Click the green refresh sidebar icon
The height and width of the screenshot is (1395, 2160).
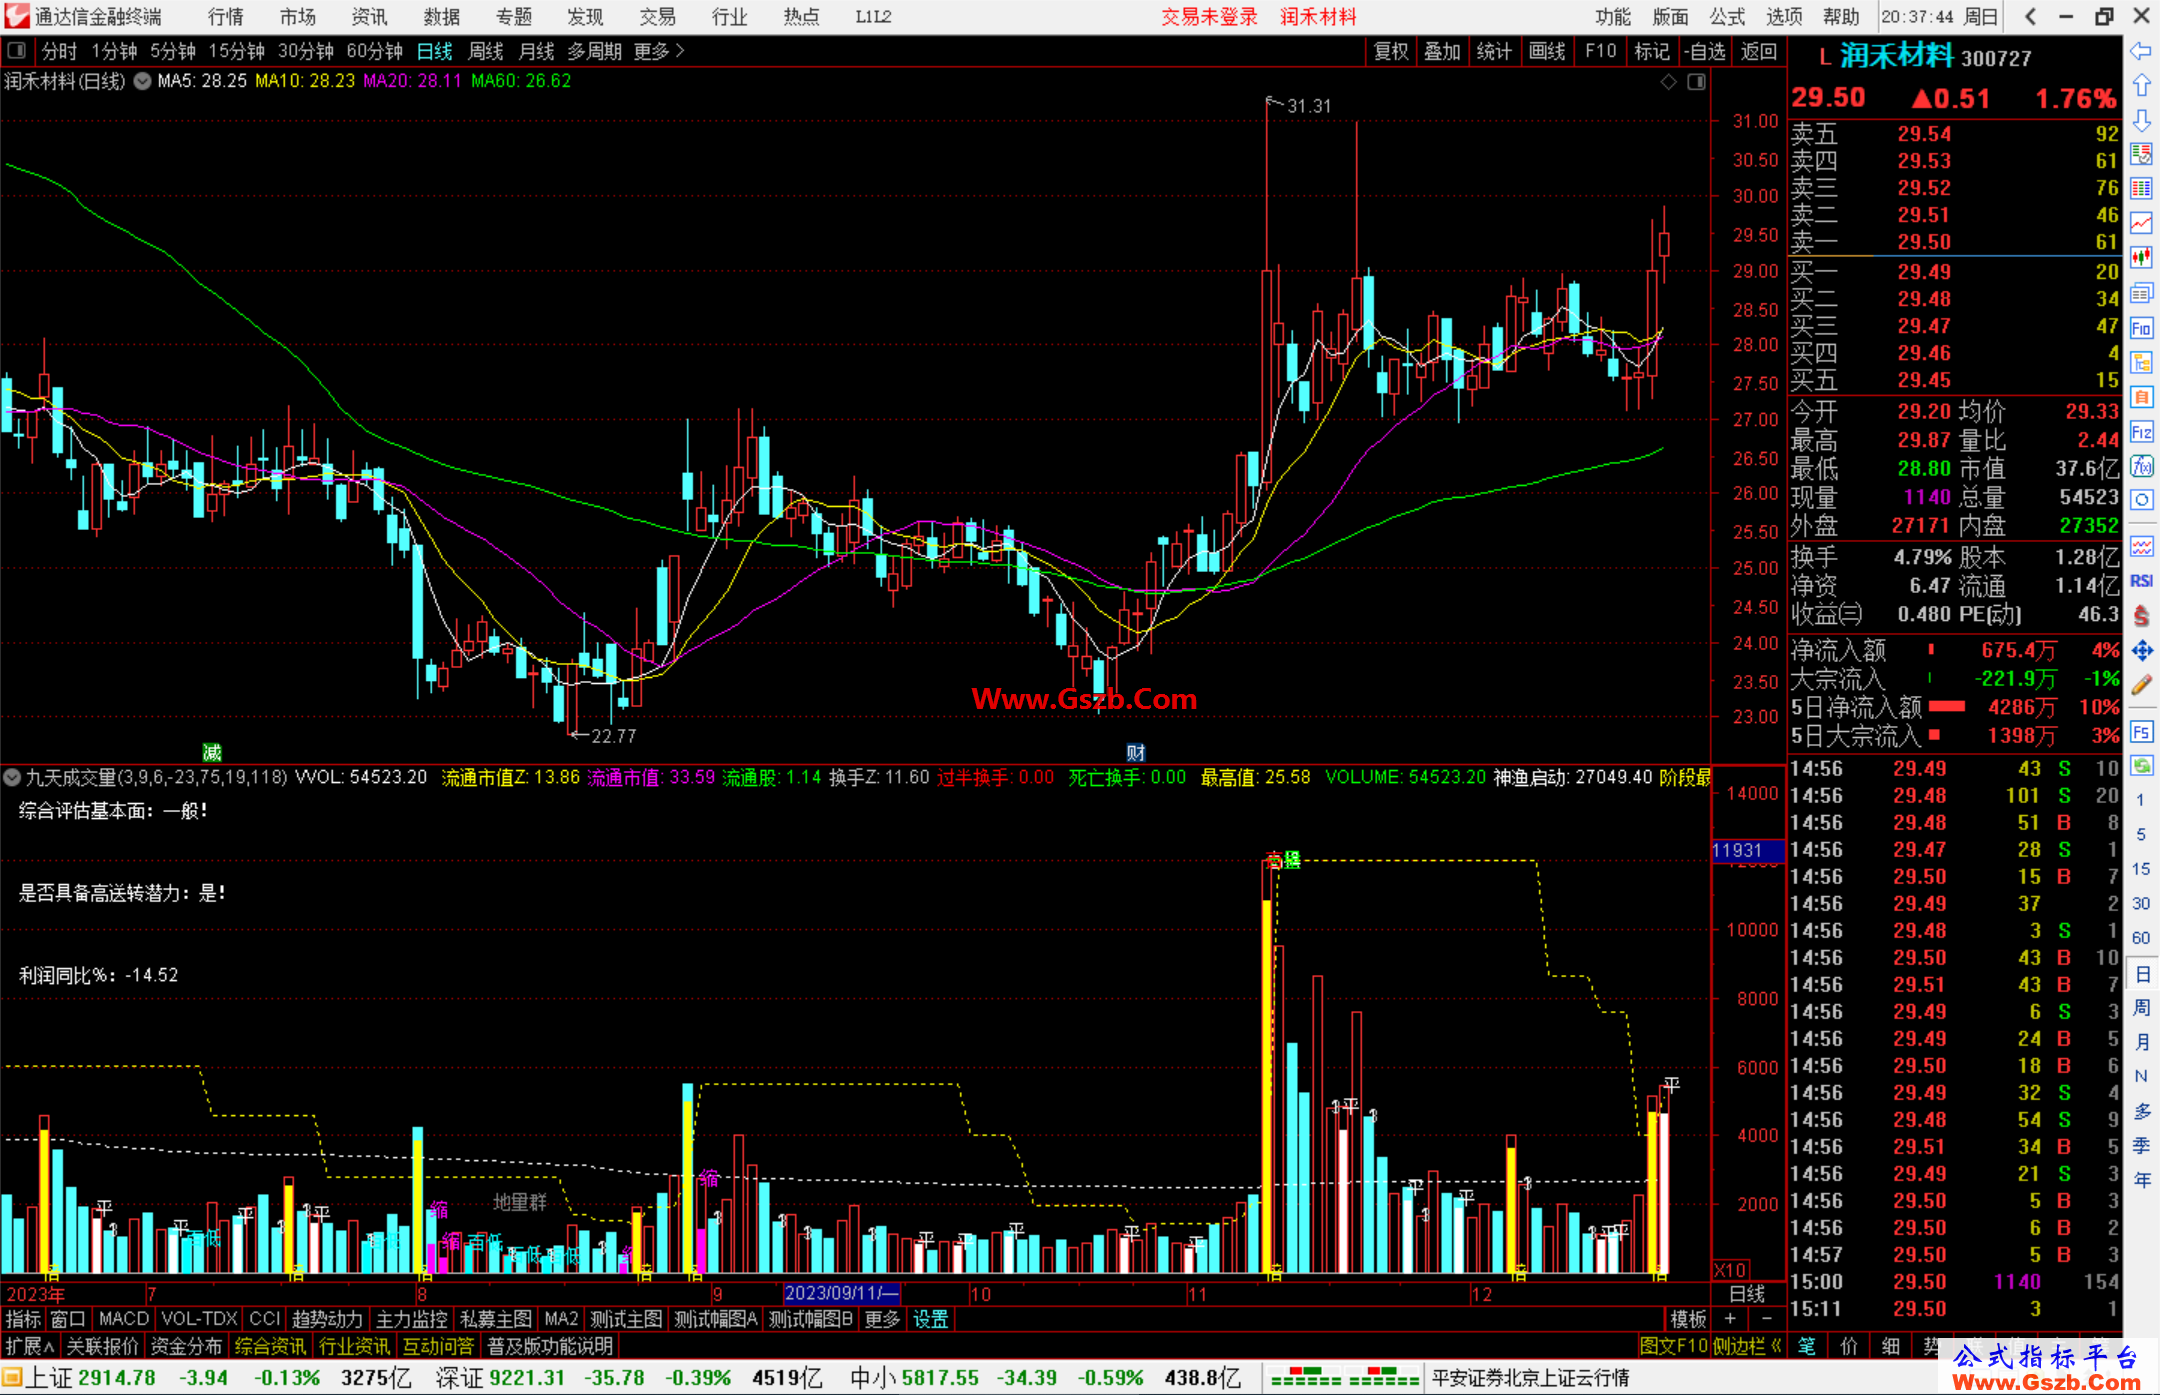[2141, 766]
